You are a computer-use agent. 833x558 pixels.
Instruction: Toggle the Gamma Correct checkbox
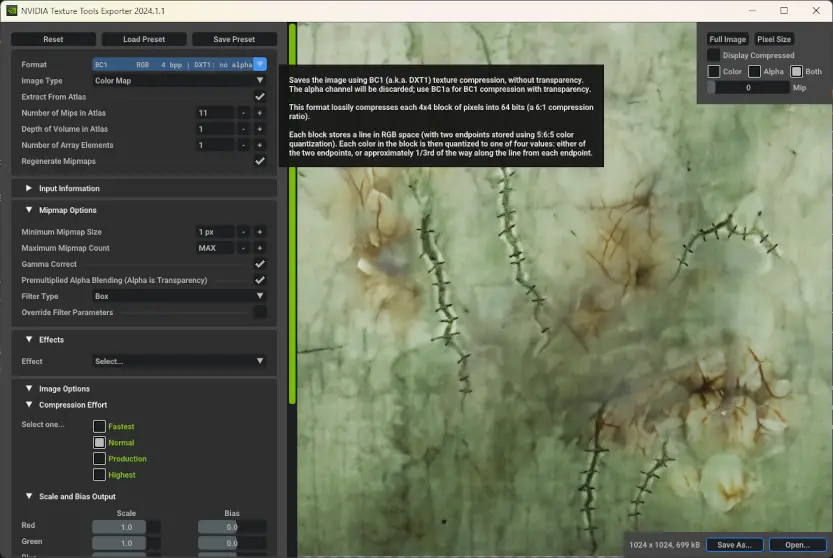(x=260, y=264)
